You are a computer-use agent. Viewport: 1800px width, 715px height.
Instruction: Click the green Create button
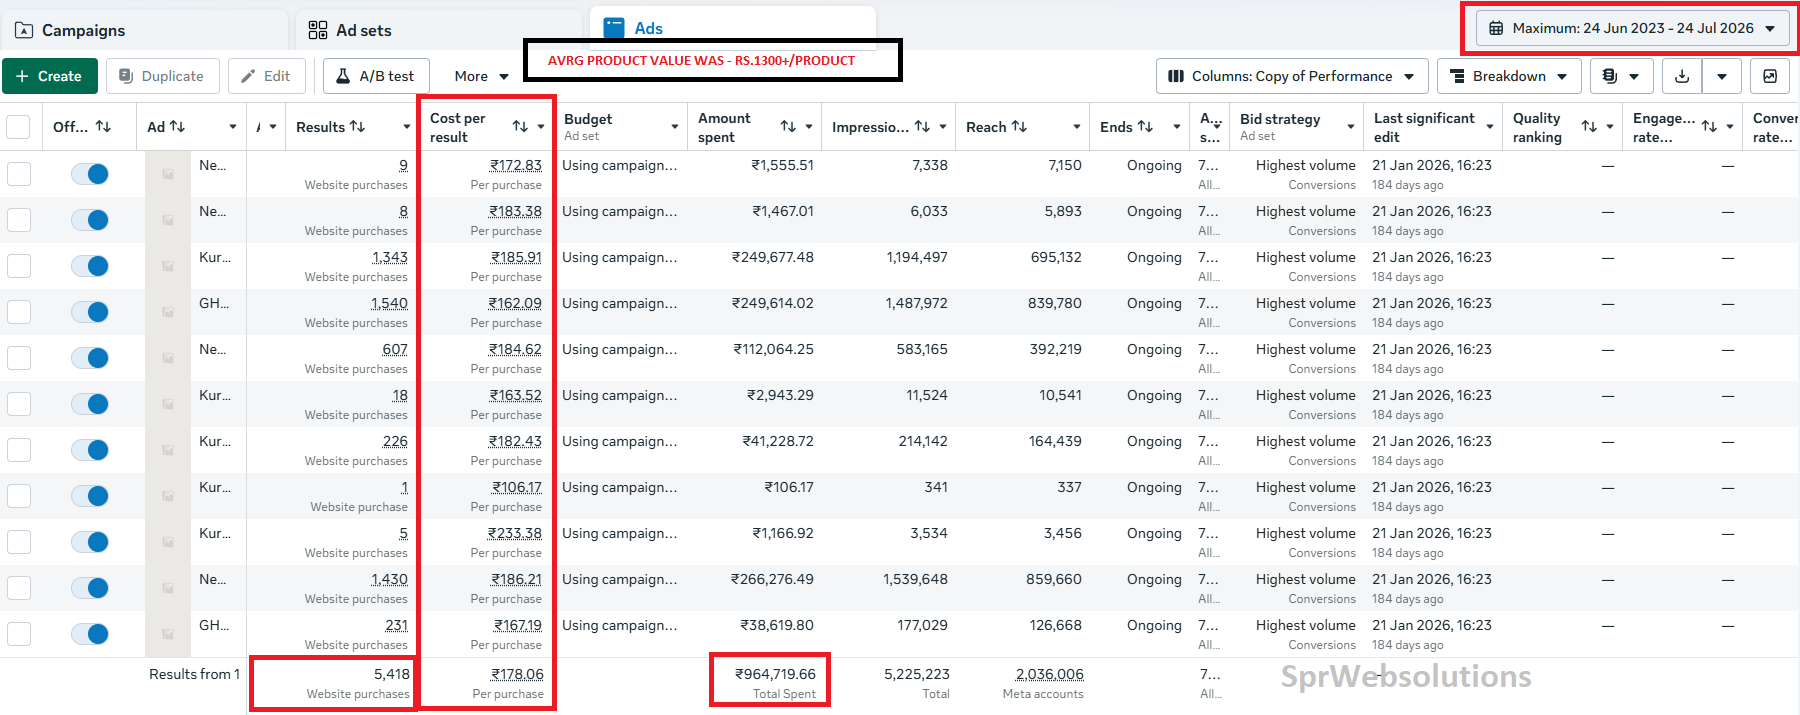(49, 76)
